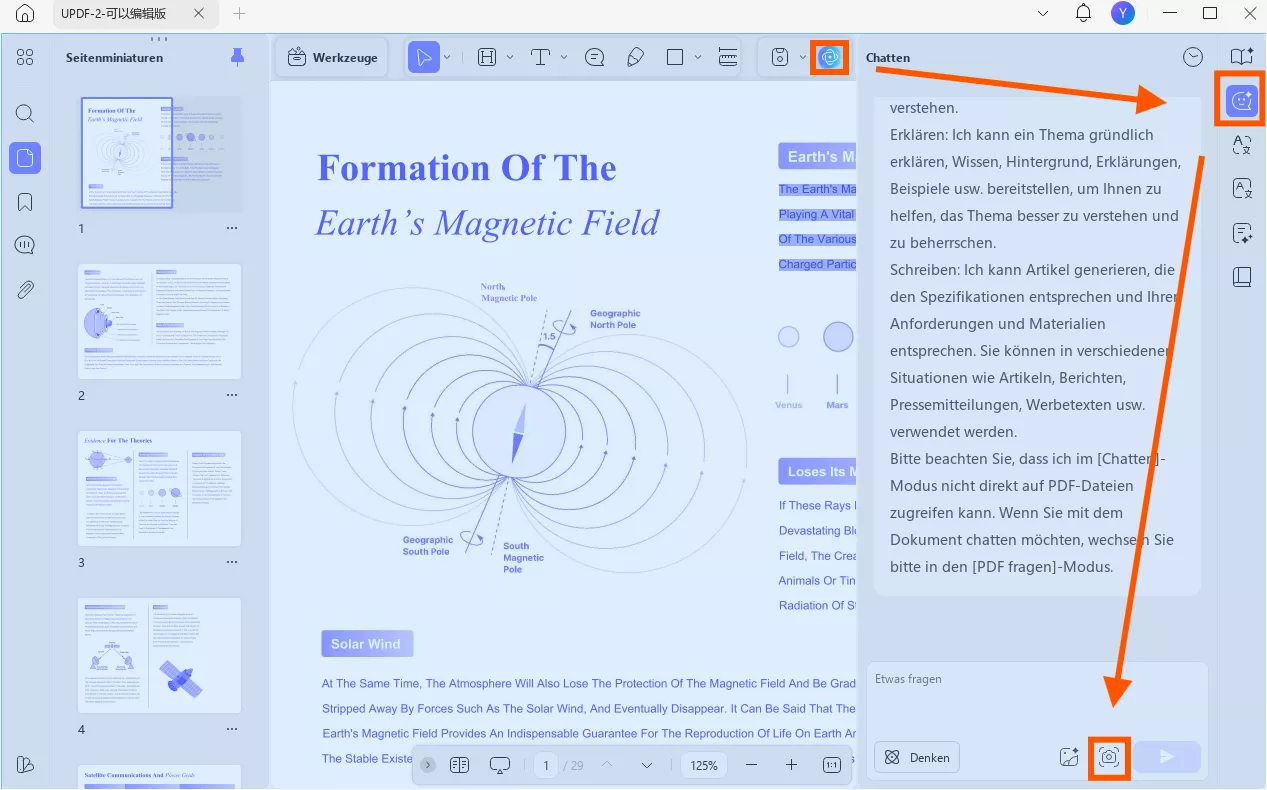This screenshot has height=790, width=1267.
Task: Select page 4 thumbnail
Action: pos(160,655)
